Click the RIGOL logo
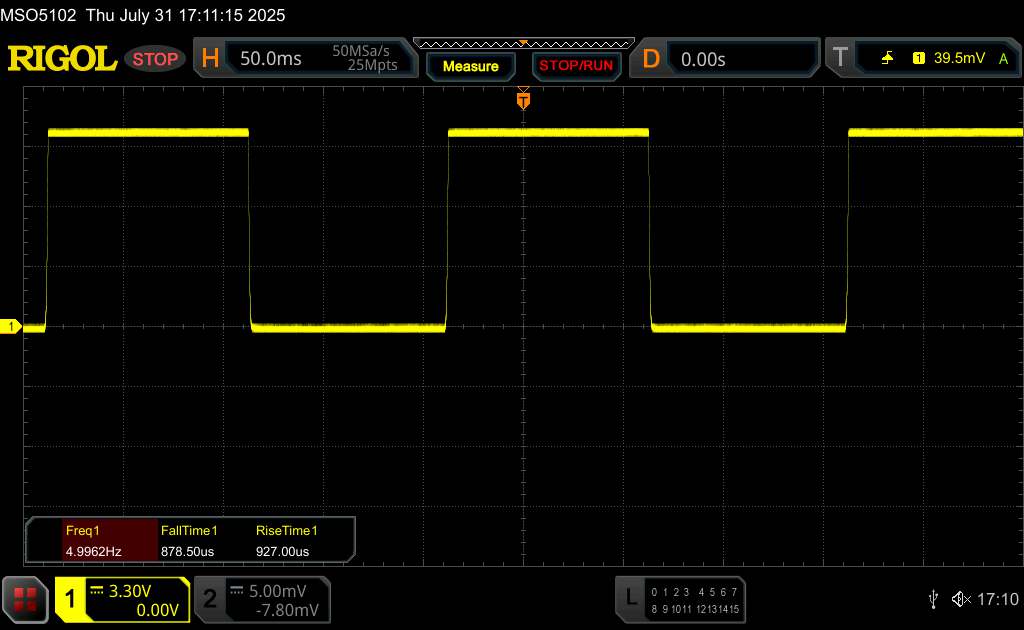 tap(62, 59)
